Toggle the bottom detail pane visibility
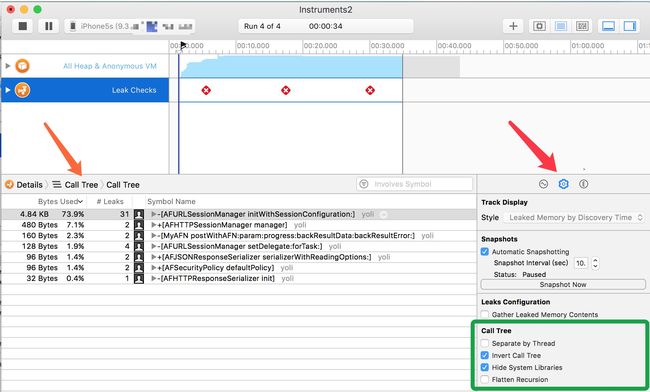 608,26
